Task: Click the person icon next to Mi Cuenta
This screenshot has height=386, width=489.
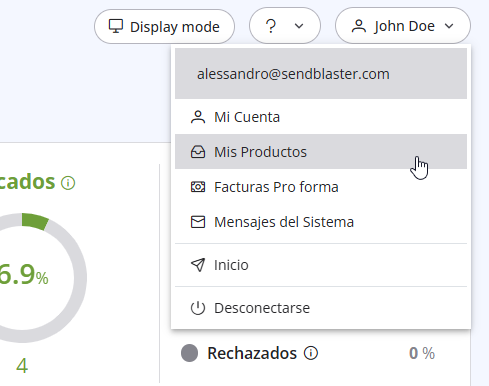Action: coord(198,117)
